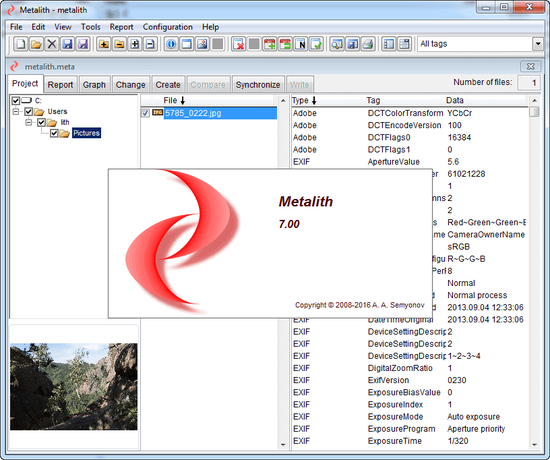Open the Configuration menu

pos(168,27)
